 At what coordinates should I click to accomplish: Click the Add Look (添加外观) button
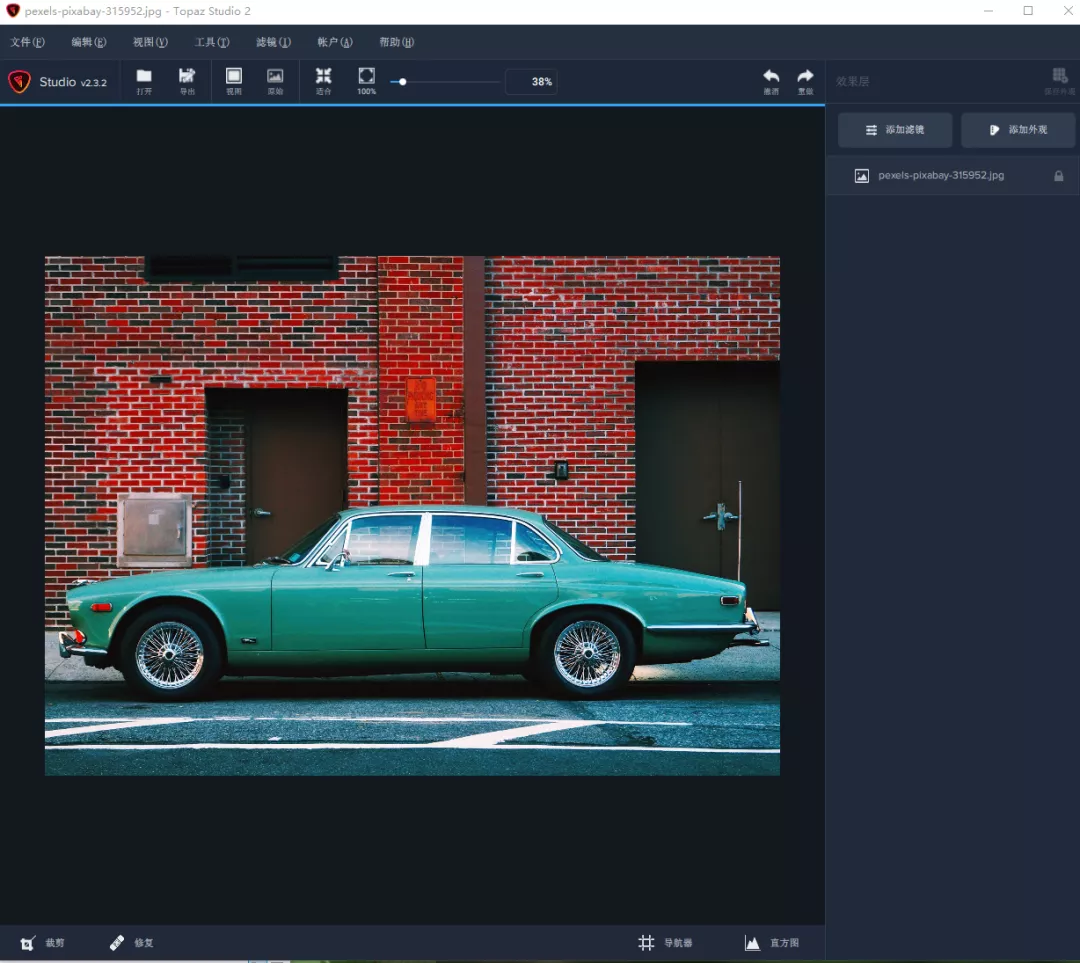[x=1018, y=130]
